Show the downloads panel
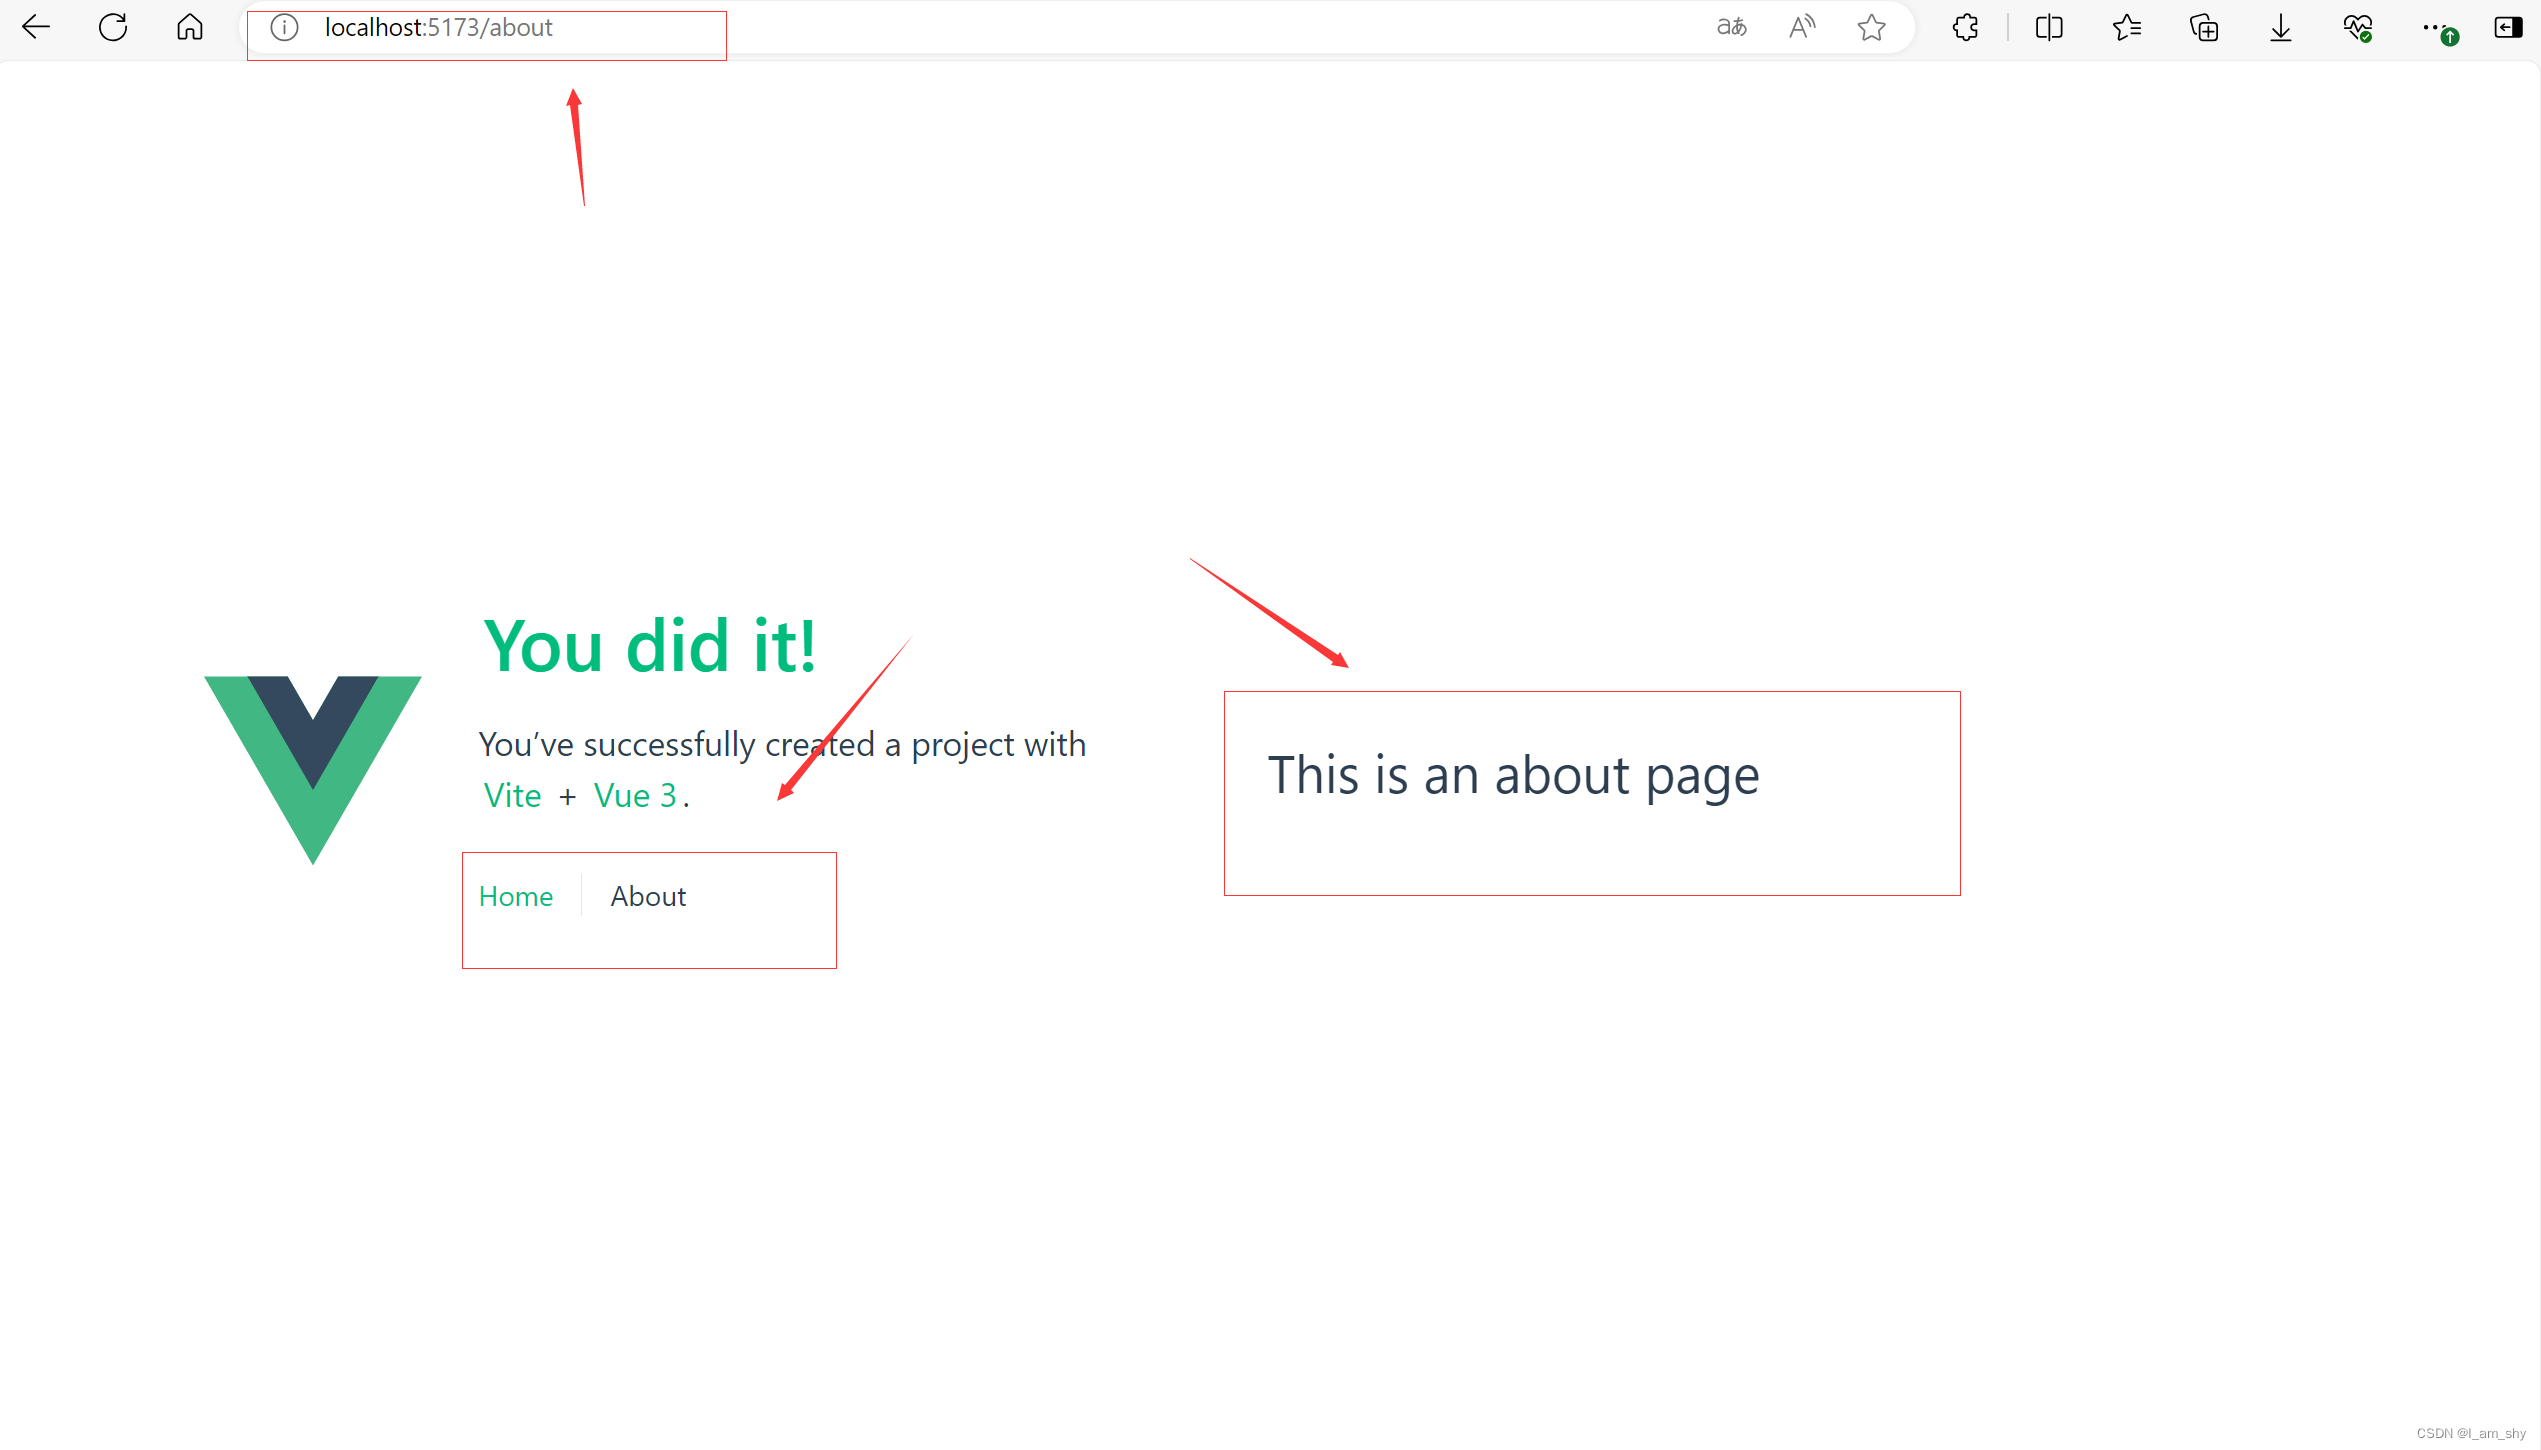Screen dimensions: 2541x1450 pos(2280,27)
